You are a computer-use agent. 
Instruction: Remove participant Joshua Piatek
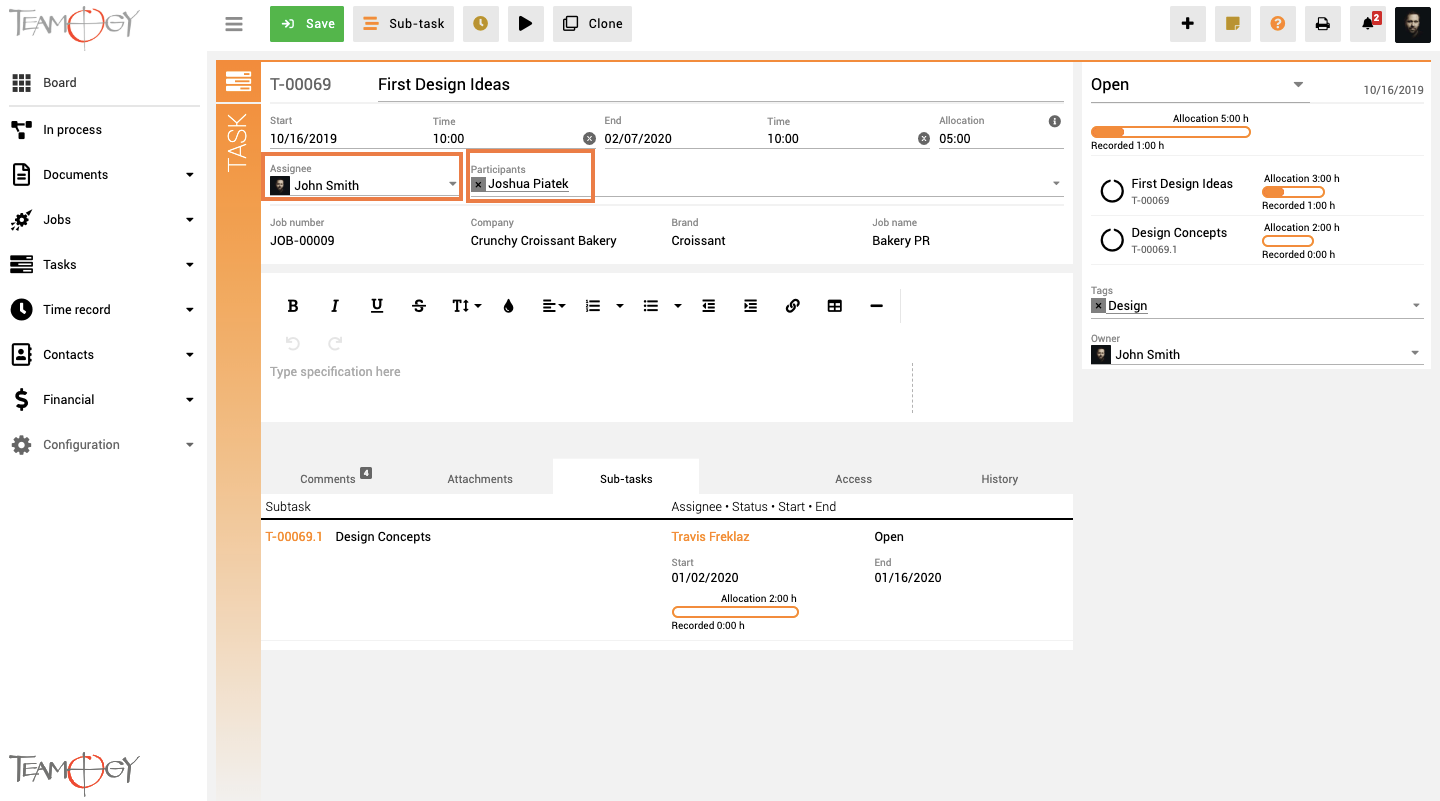click(478, 184)
